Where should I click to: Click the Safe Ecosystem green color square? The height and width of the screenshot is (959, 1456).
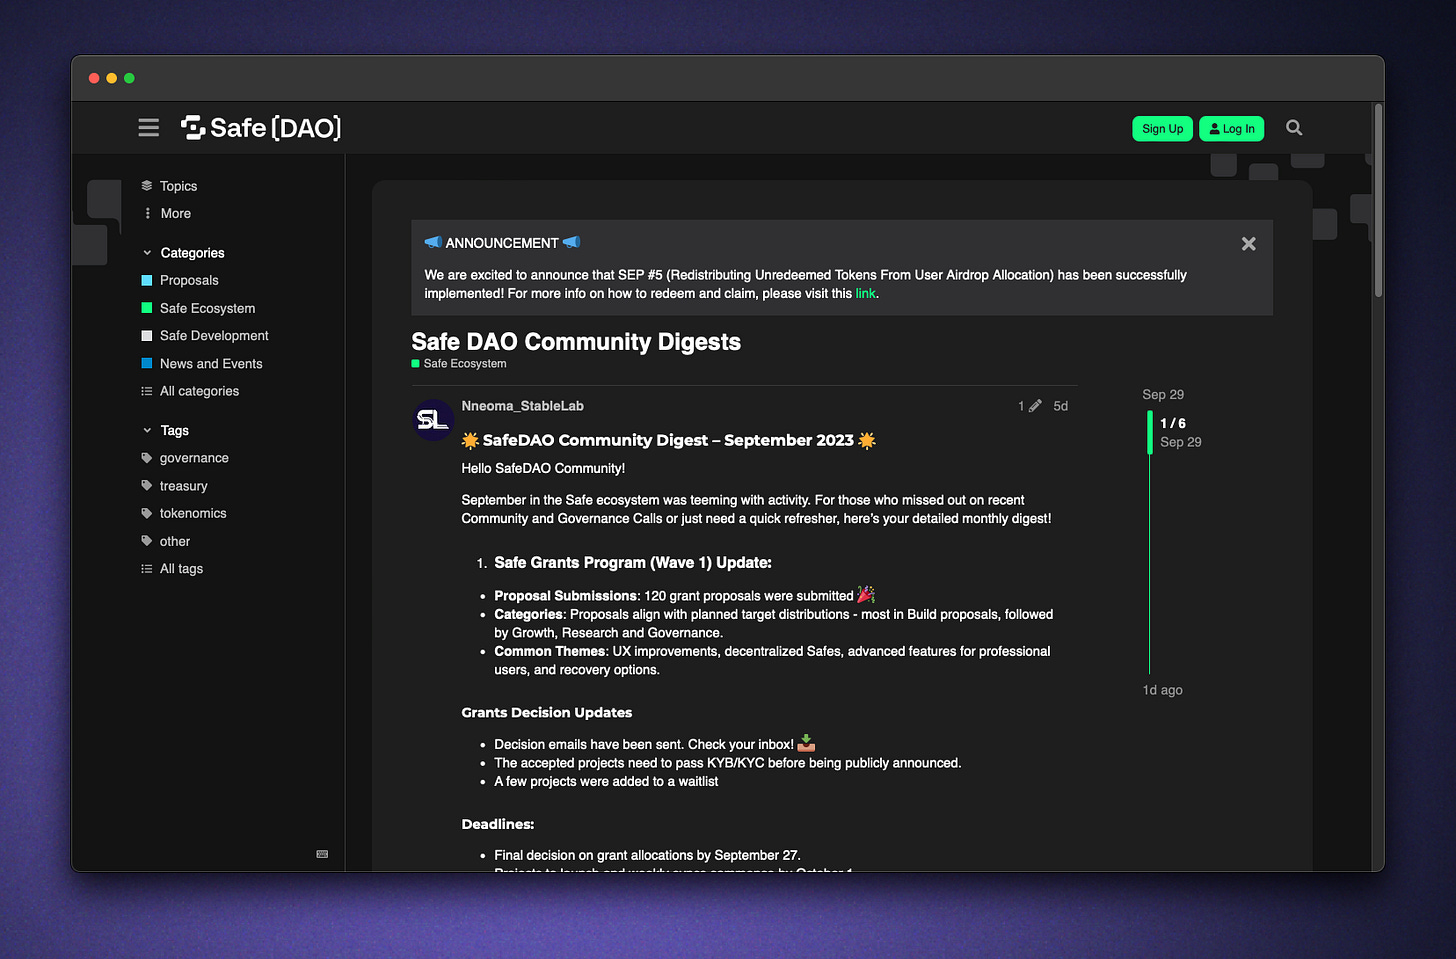point(147,308)
